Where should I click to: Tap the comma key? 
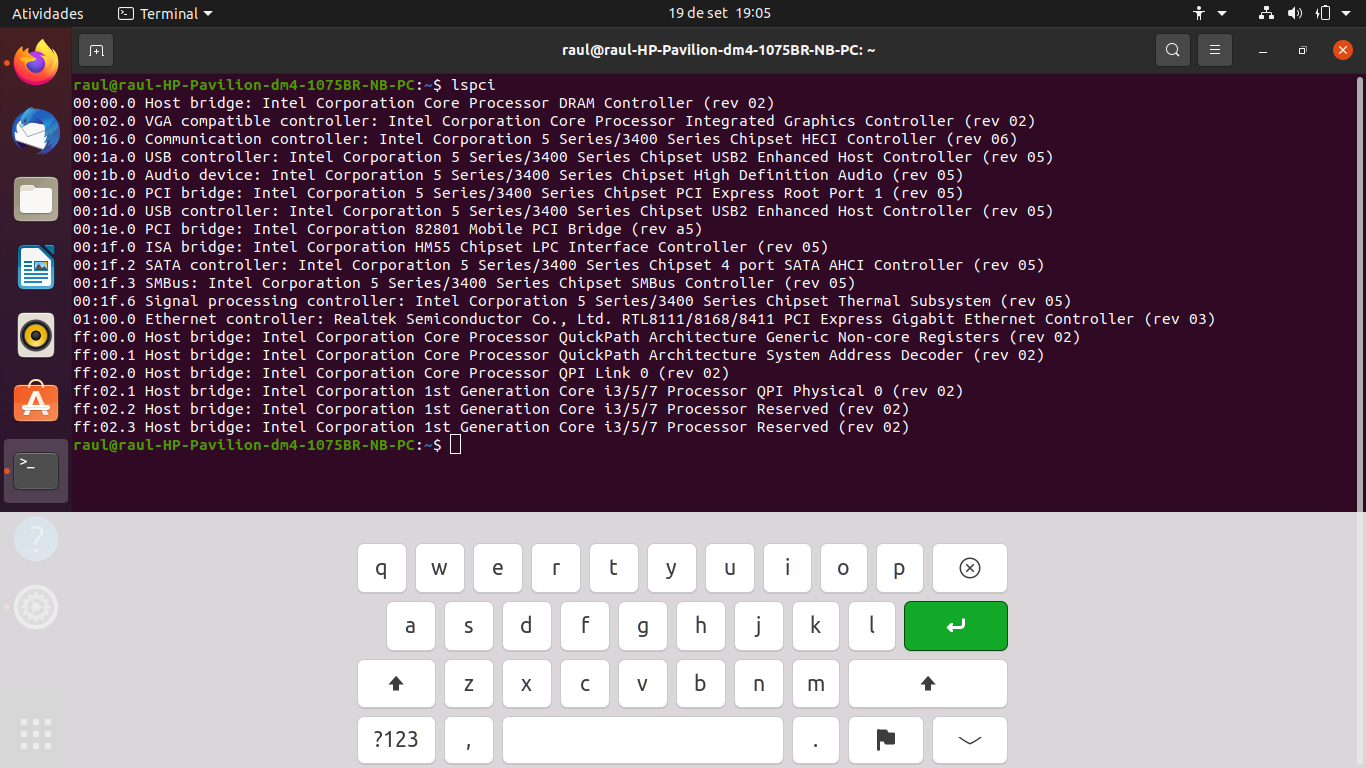click(x=468, y=741)
